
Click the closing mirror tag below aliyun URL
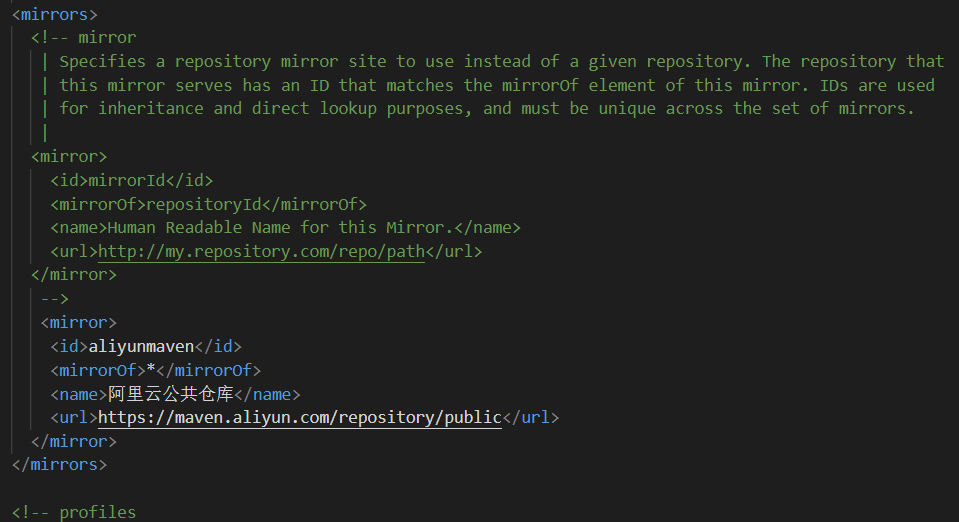tap(74, 441)
